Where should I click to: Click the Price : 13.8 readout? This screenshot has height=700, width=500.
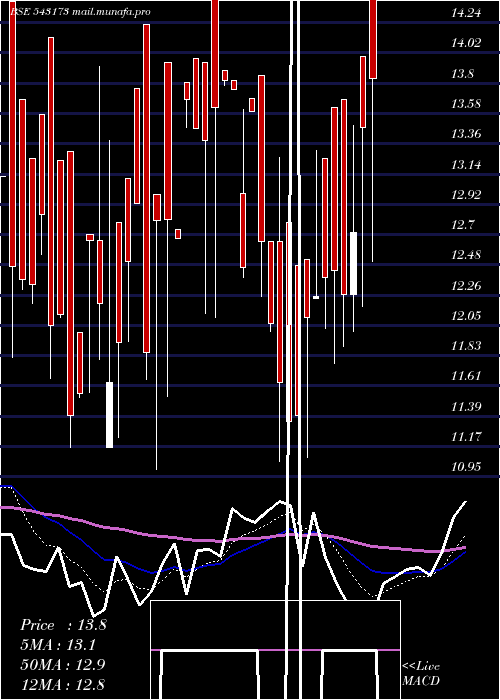[63, 625]
